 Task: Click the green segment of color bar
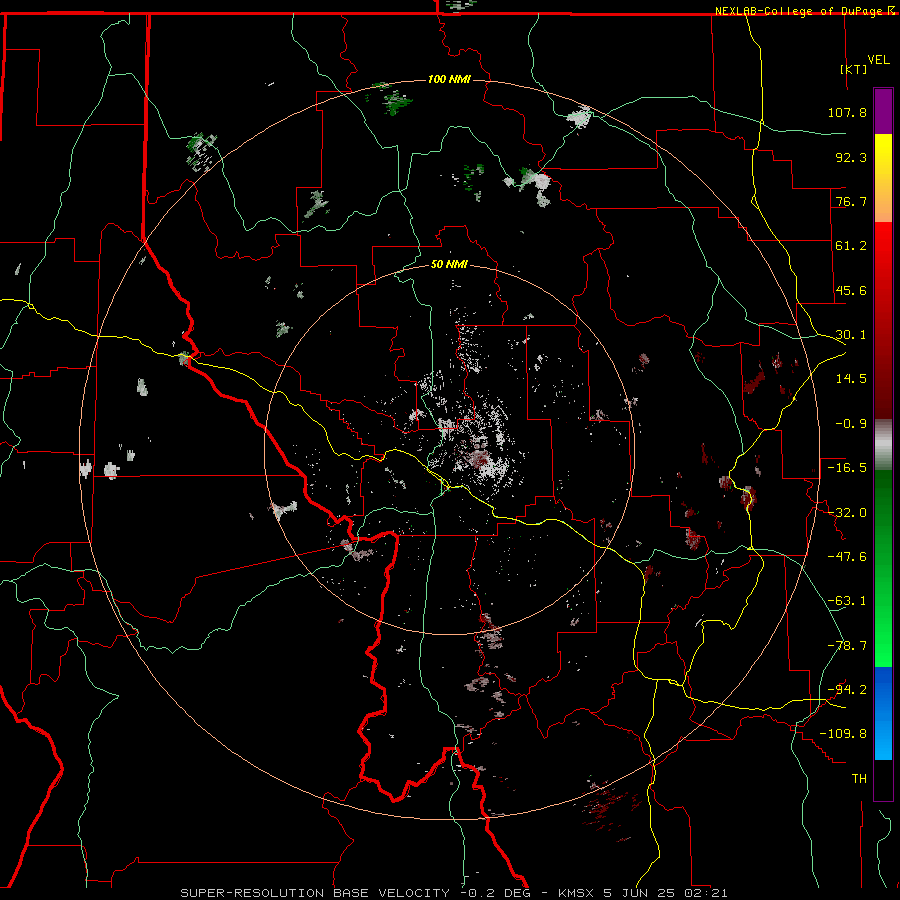tap(883, 568)
